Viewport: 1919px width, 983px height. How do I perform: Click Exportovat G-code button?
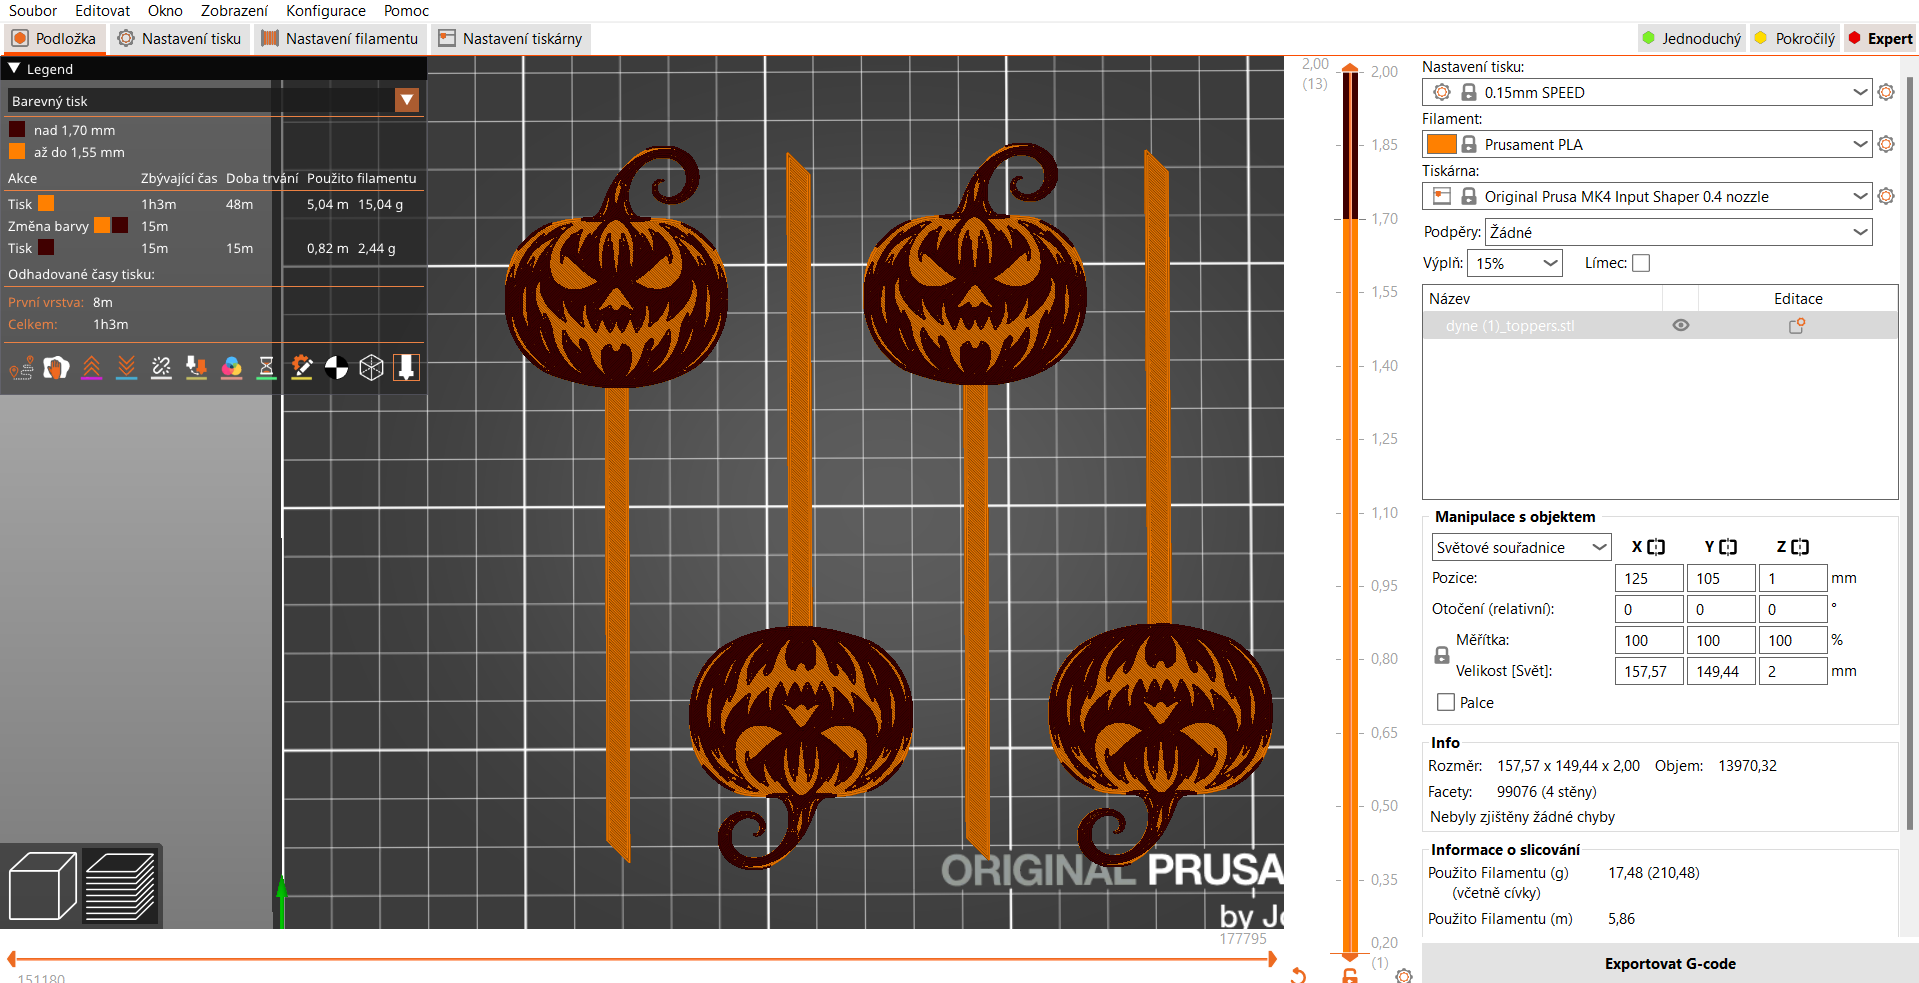click(x=1670, y=964)
